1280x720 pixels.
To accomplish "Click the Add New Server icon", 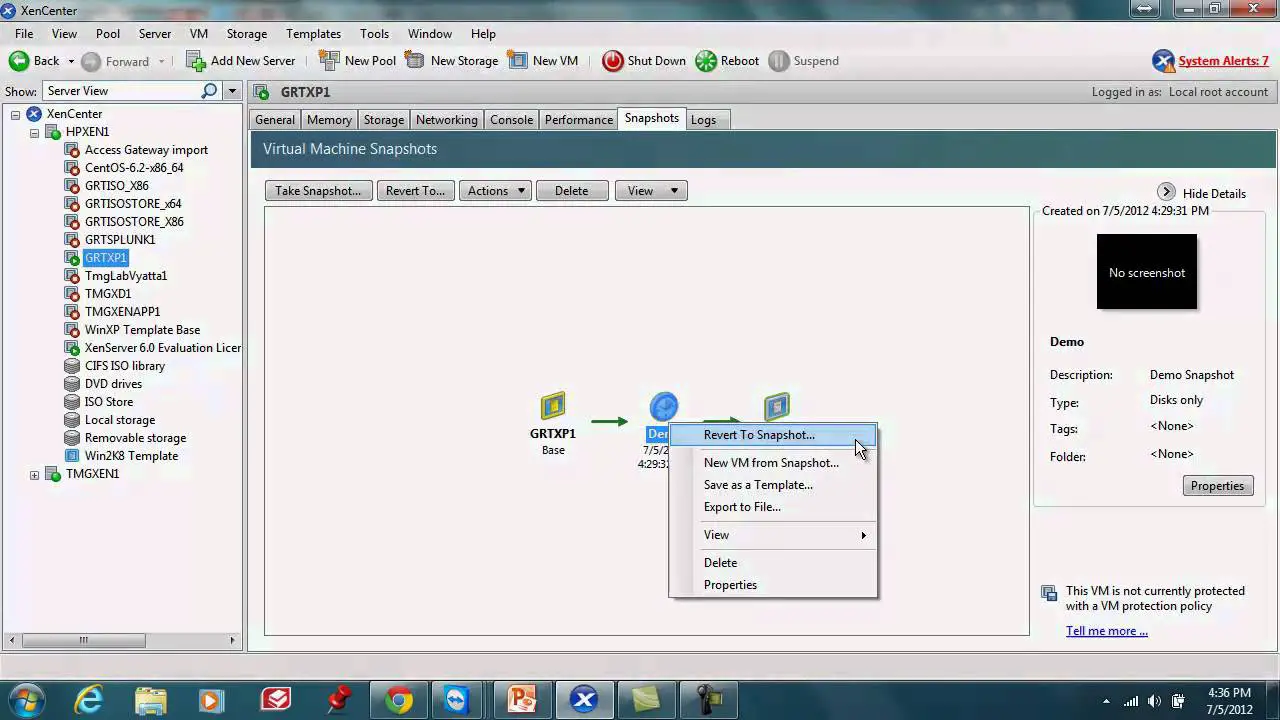I will (x=196, y=61).
